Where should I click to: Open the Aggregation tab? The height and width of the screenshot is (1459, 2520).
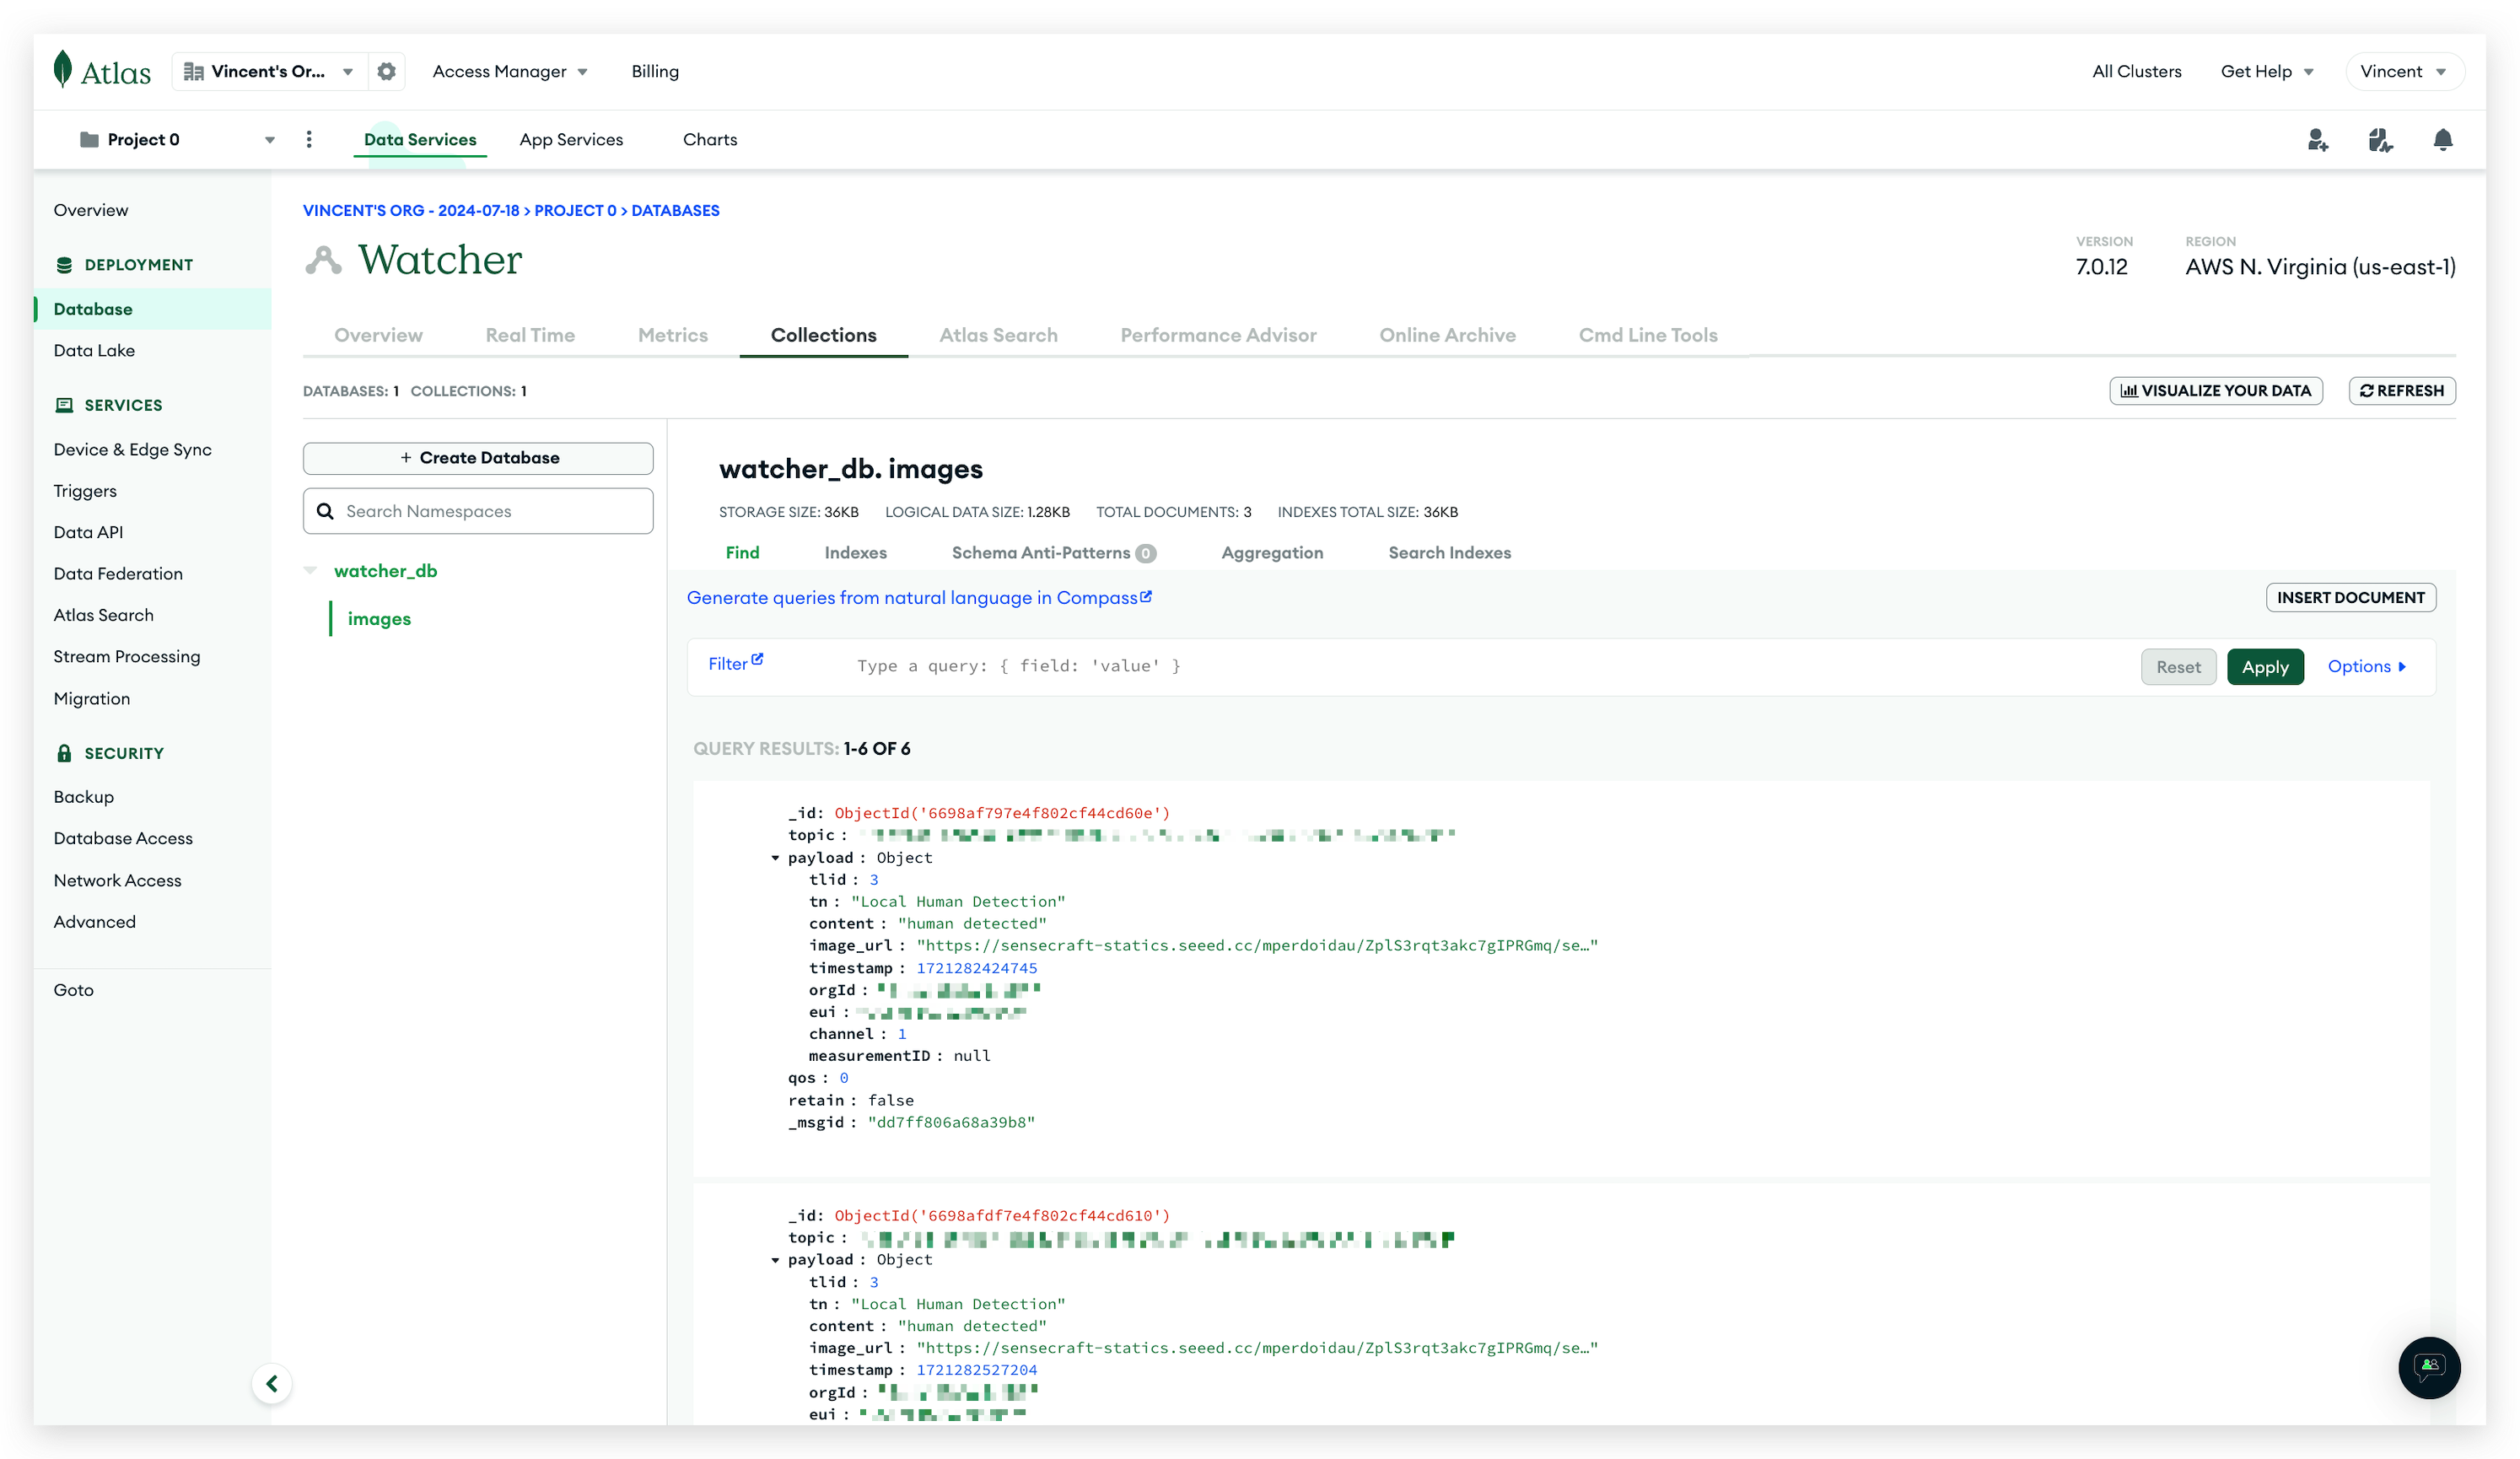[1272, 552]
